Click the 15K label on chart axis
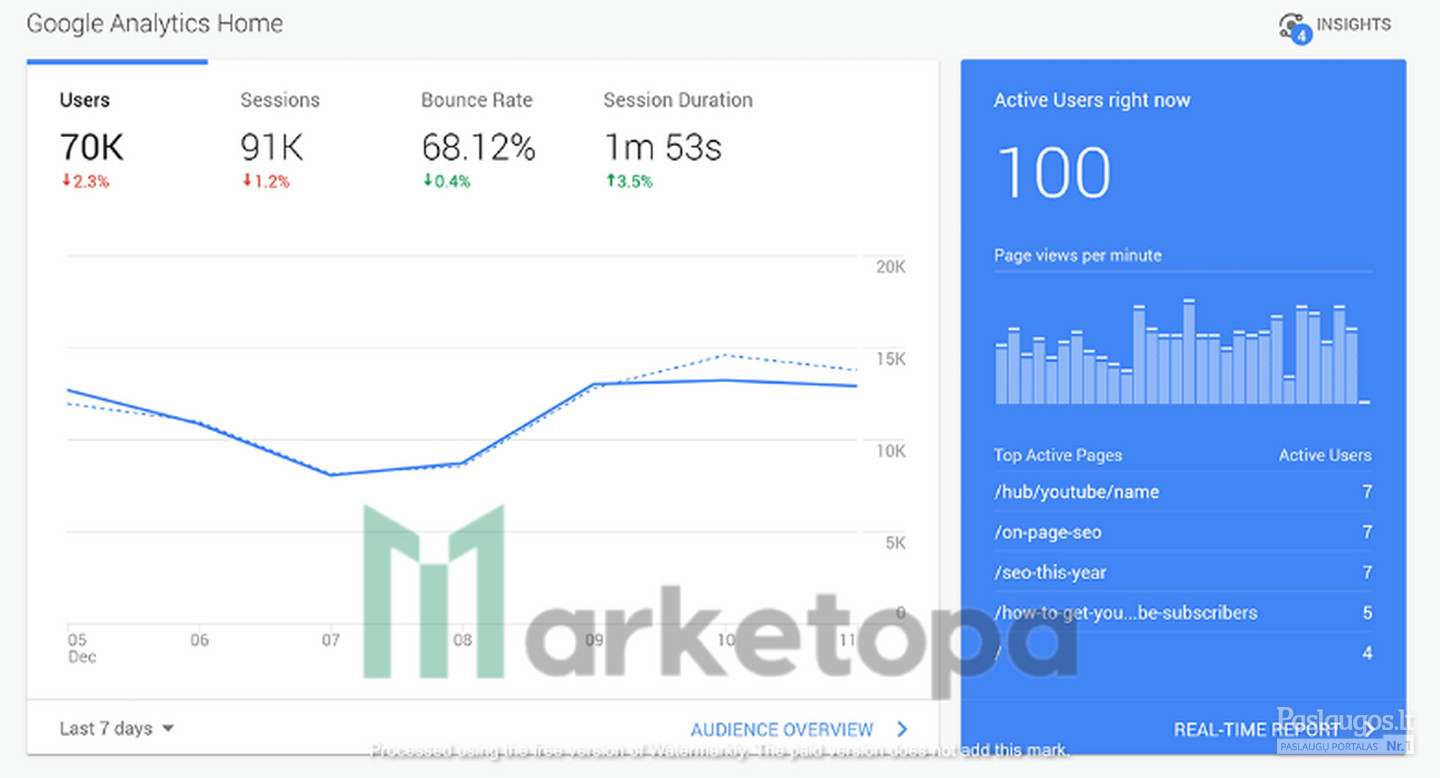Image resolution: width=1440 pixels, height=778 pixels. (x=890, y=359)
